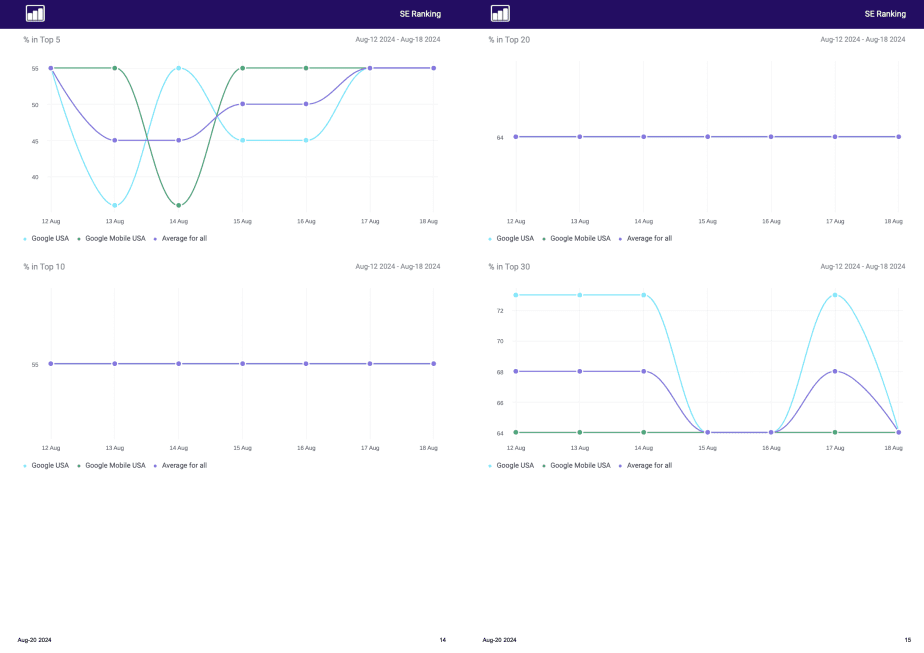Click the 12 Aug data point in the Top 20 chart
This screenshot has height=653, width=924.
(516, 137)
